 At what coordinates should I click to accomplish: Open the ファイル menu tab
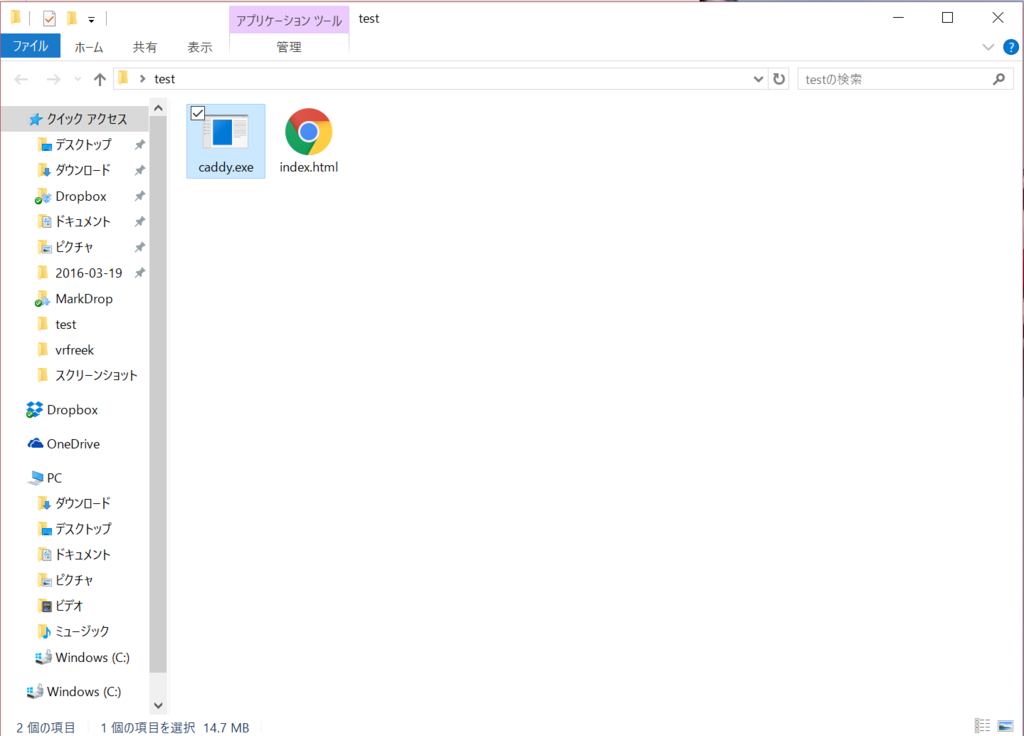tap(30, 46)
